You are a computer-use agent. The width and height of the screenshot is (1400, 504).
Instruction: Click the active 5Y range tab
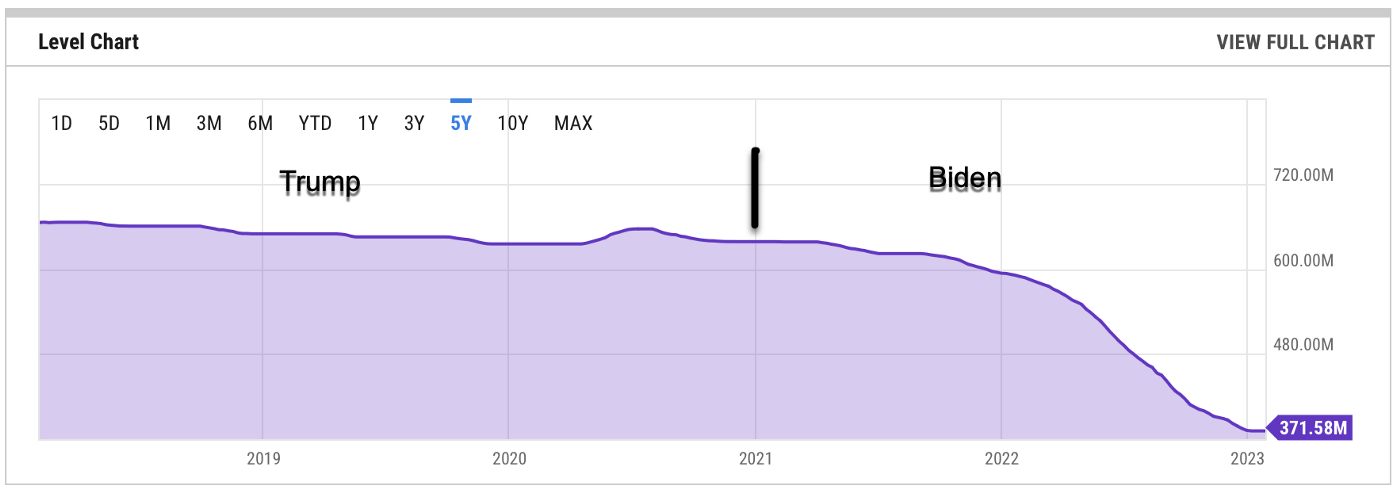(461, 123)
